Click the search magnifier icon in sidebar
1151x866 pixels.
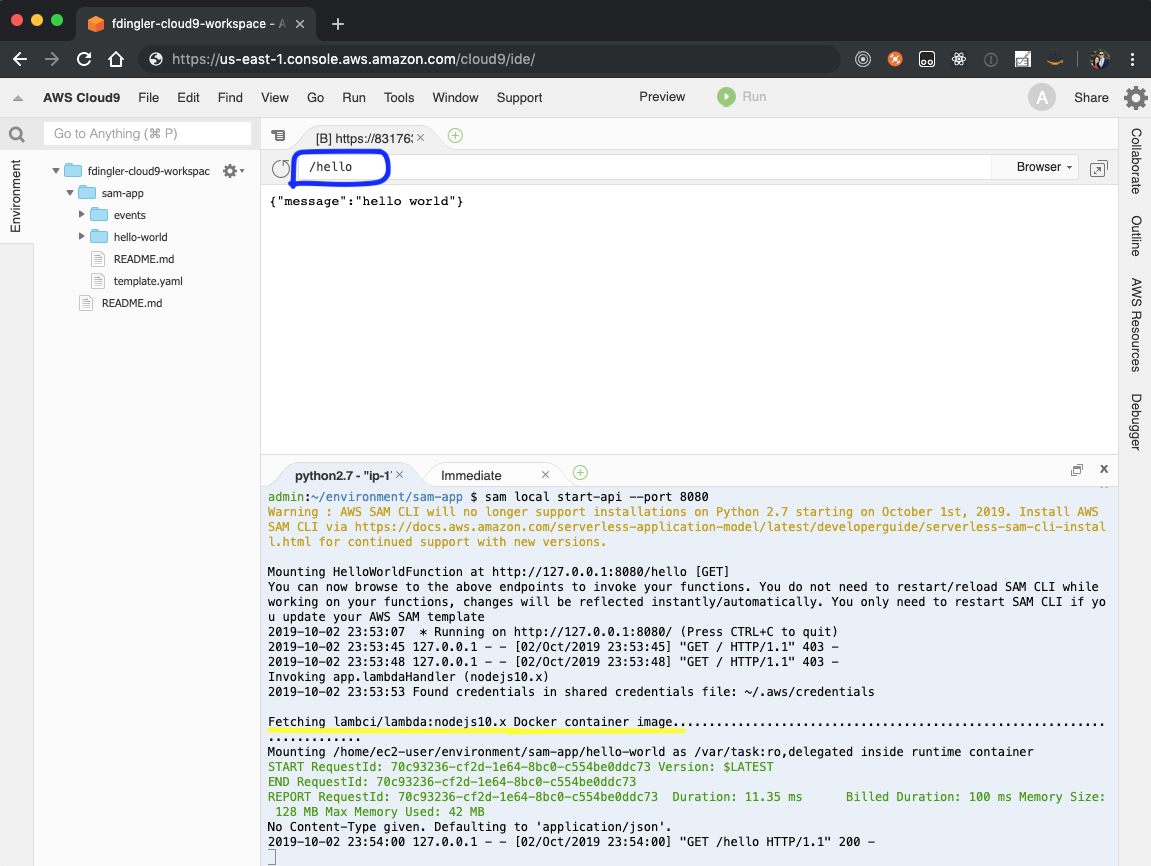pos(16,134)
